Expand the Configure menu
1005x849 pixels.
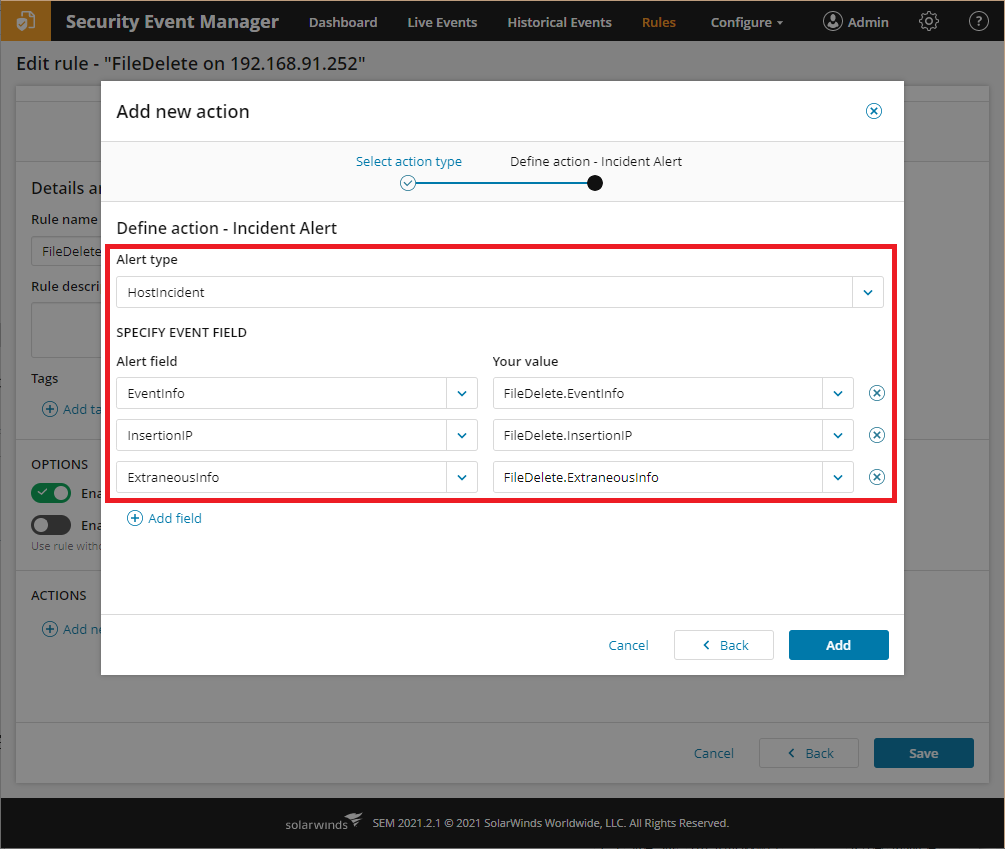pos(747,22)
